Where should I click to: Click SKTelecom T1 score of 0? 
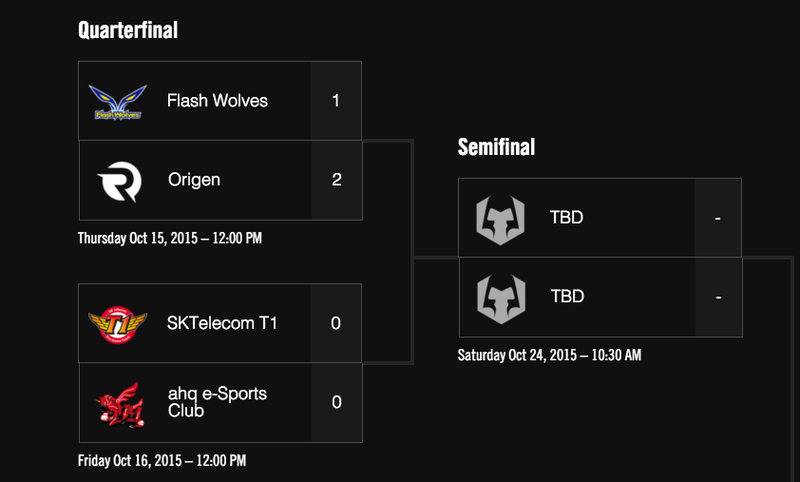[x=336, y=323]
